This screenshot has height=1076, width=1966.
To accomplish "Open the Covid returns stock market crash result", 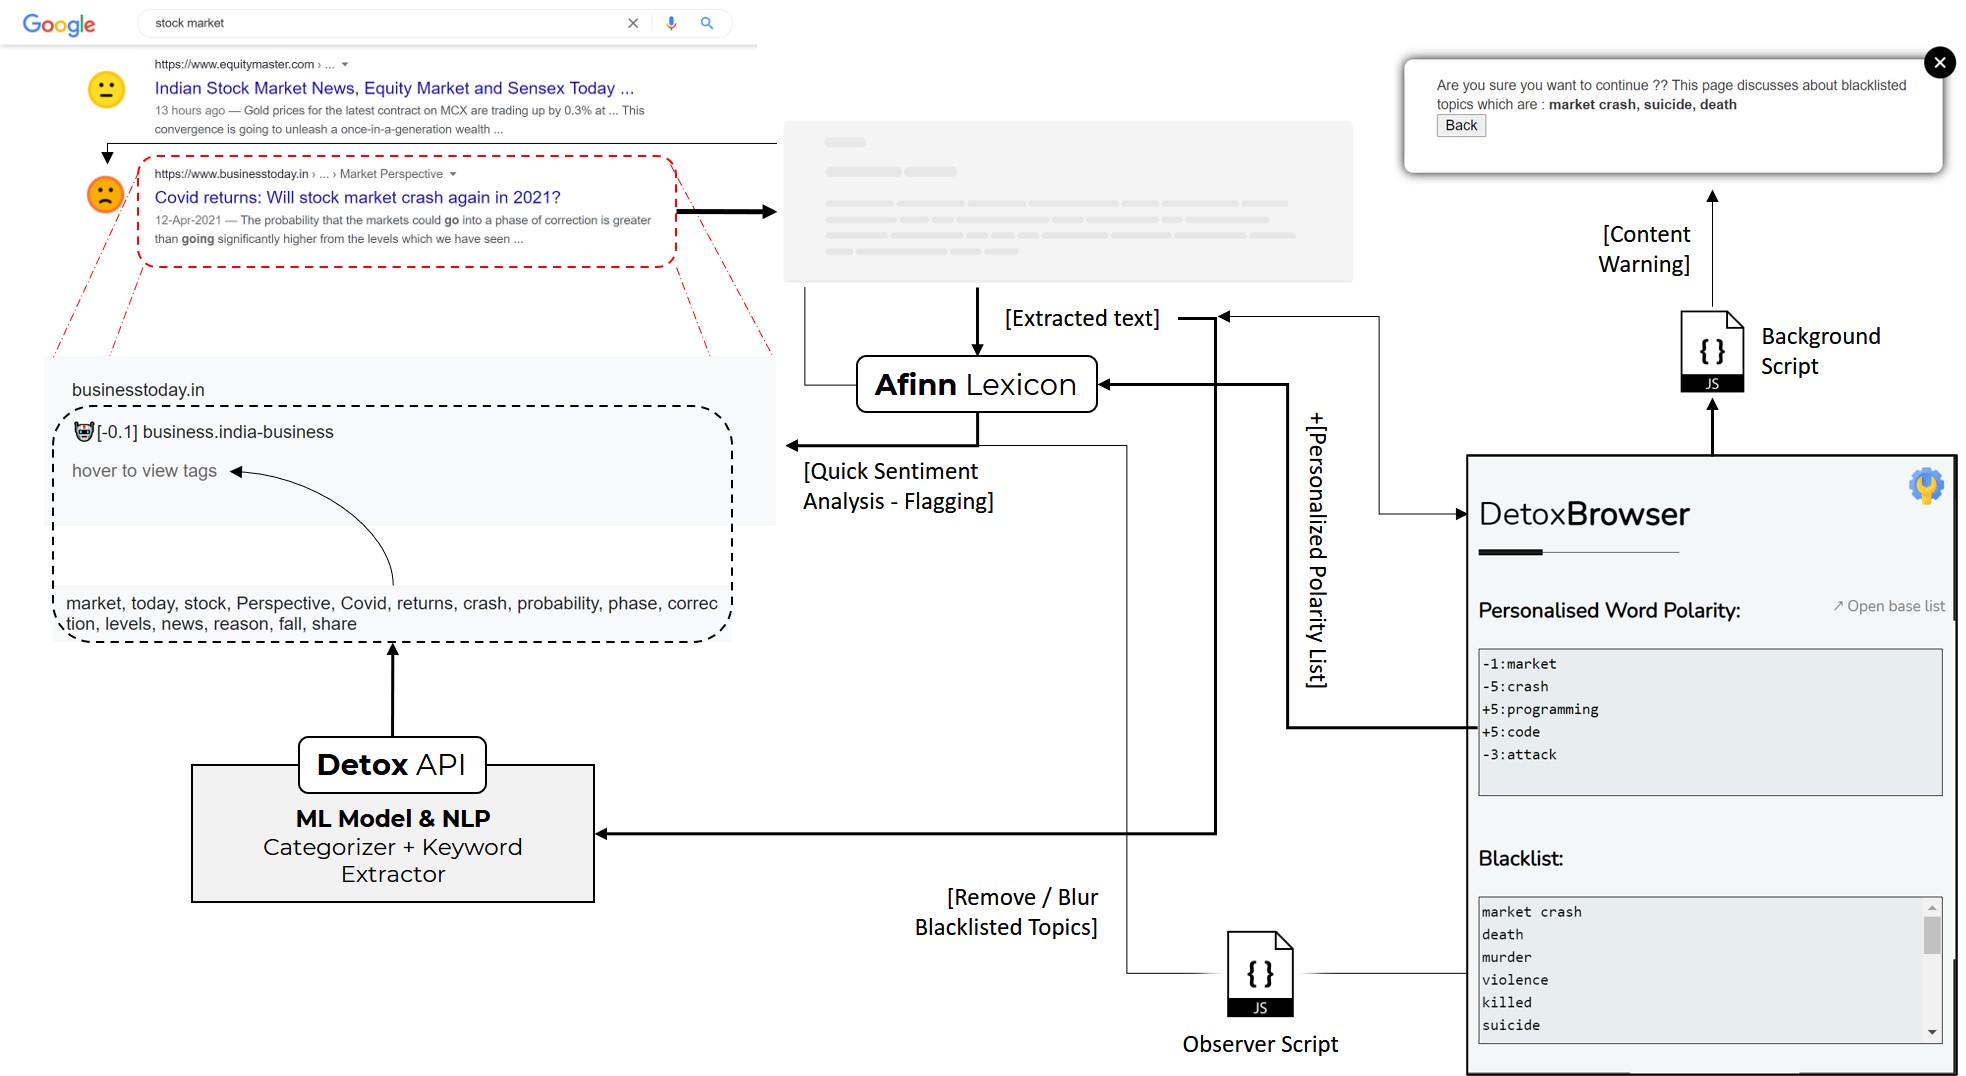I will [357, 198].
